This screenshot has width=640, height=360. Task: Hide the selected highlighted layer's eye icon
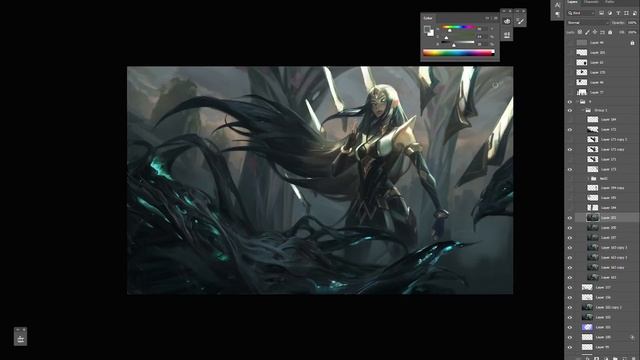[x=570, y=218]
